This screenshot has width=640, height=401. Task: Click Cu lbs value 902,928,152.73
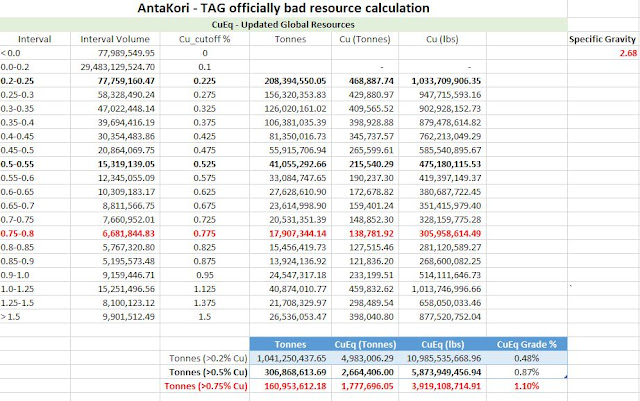pos(450,109)
